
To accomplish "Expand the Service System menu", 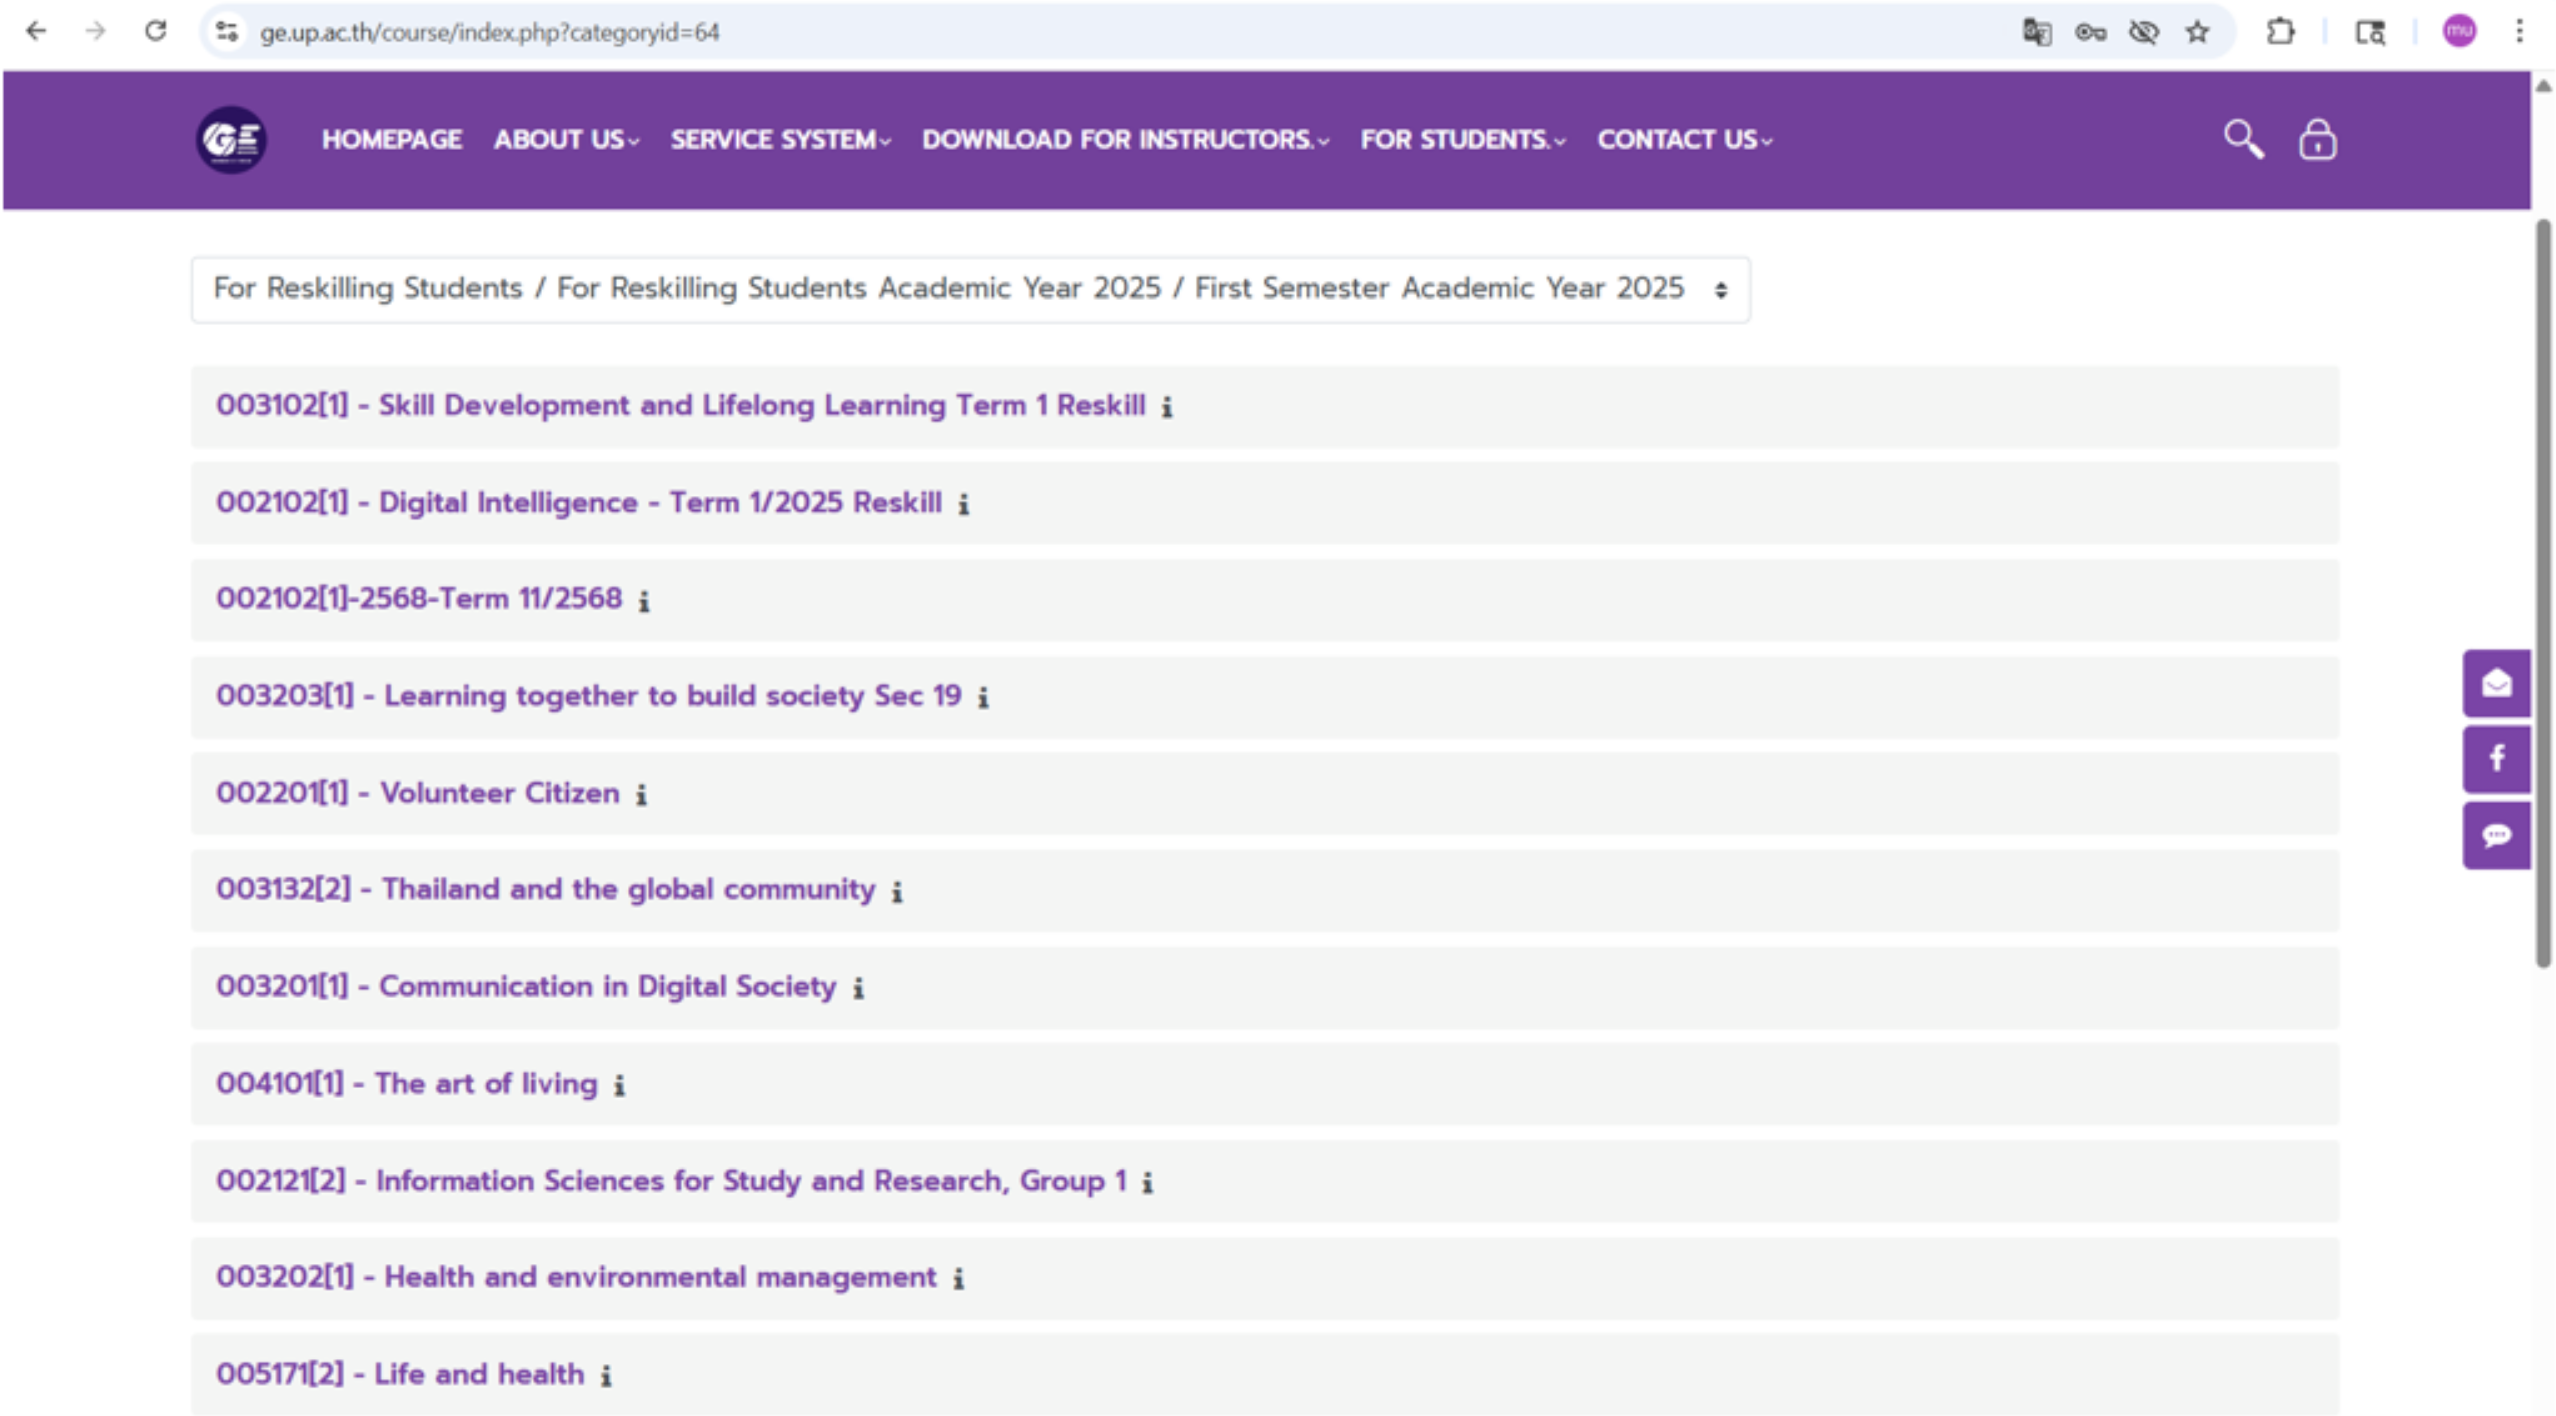I will (780, 140).
